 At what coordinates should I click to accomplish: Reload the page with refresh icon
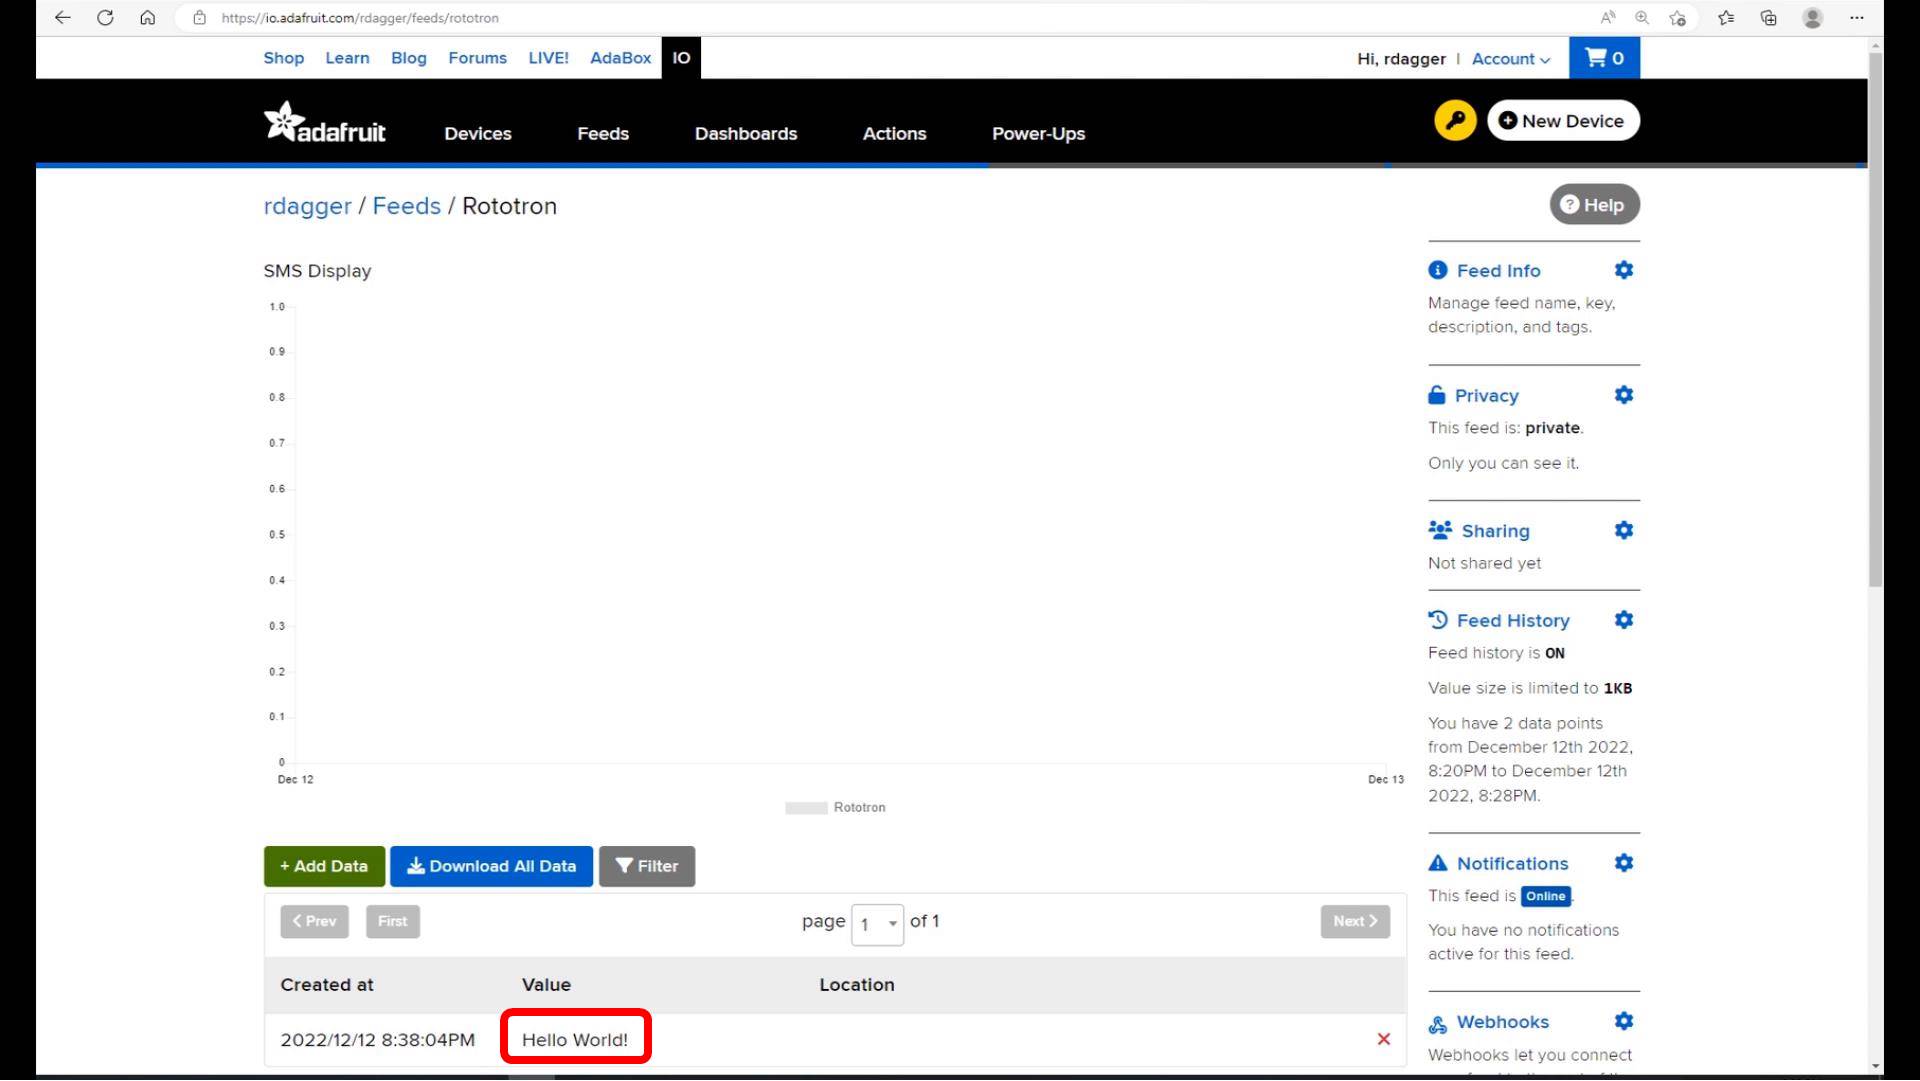pyautogui.click(x=105, y=18)
